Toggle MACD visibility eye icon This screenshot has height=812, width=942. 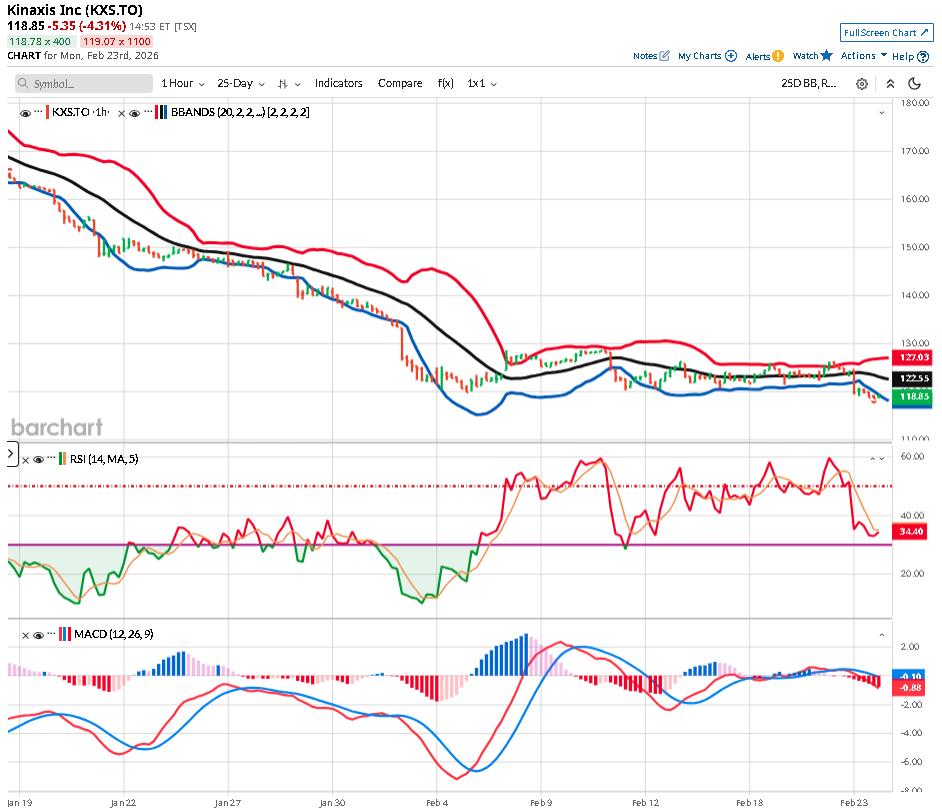pyautogui.click(x=38, y=634)
